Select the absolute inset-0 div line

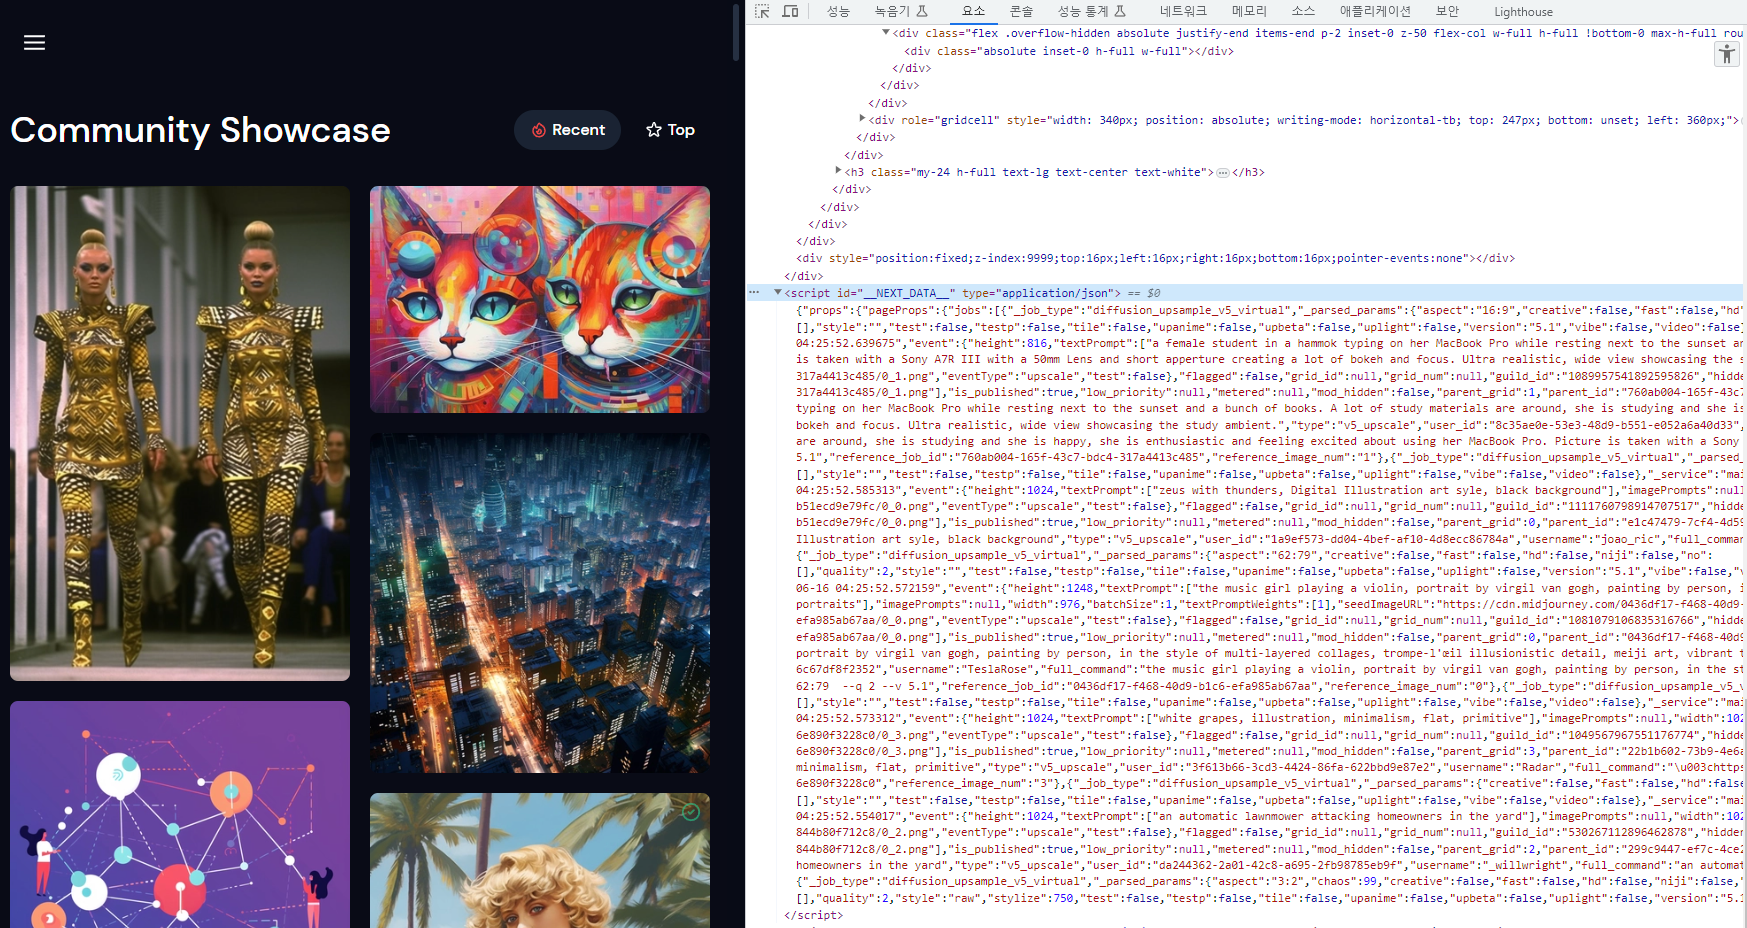click(x=1068, y=51)
